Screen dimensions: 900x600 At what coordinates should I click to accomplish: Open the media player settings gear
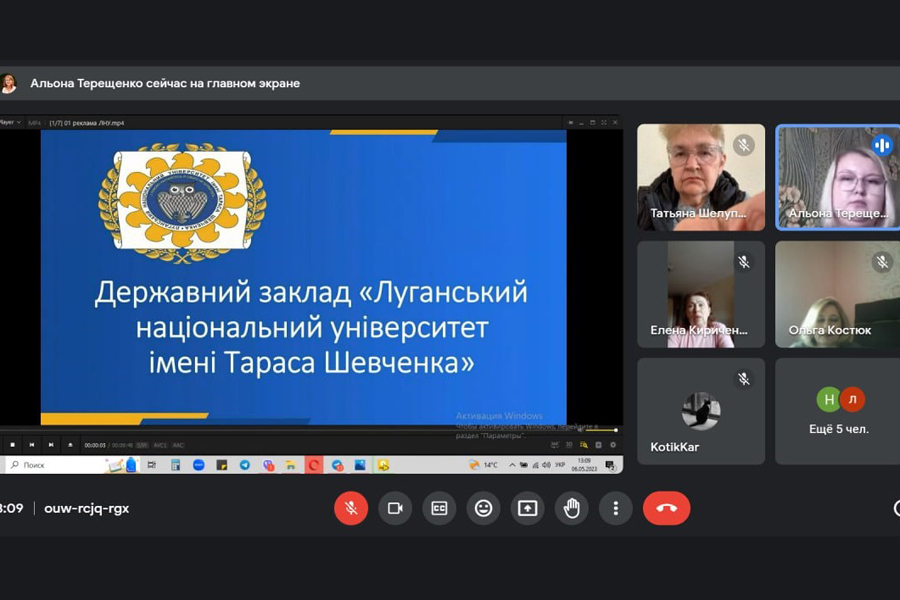(613, 445)
